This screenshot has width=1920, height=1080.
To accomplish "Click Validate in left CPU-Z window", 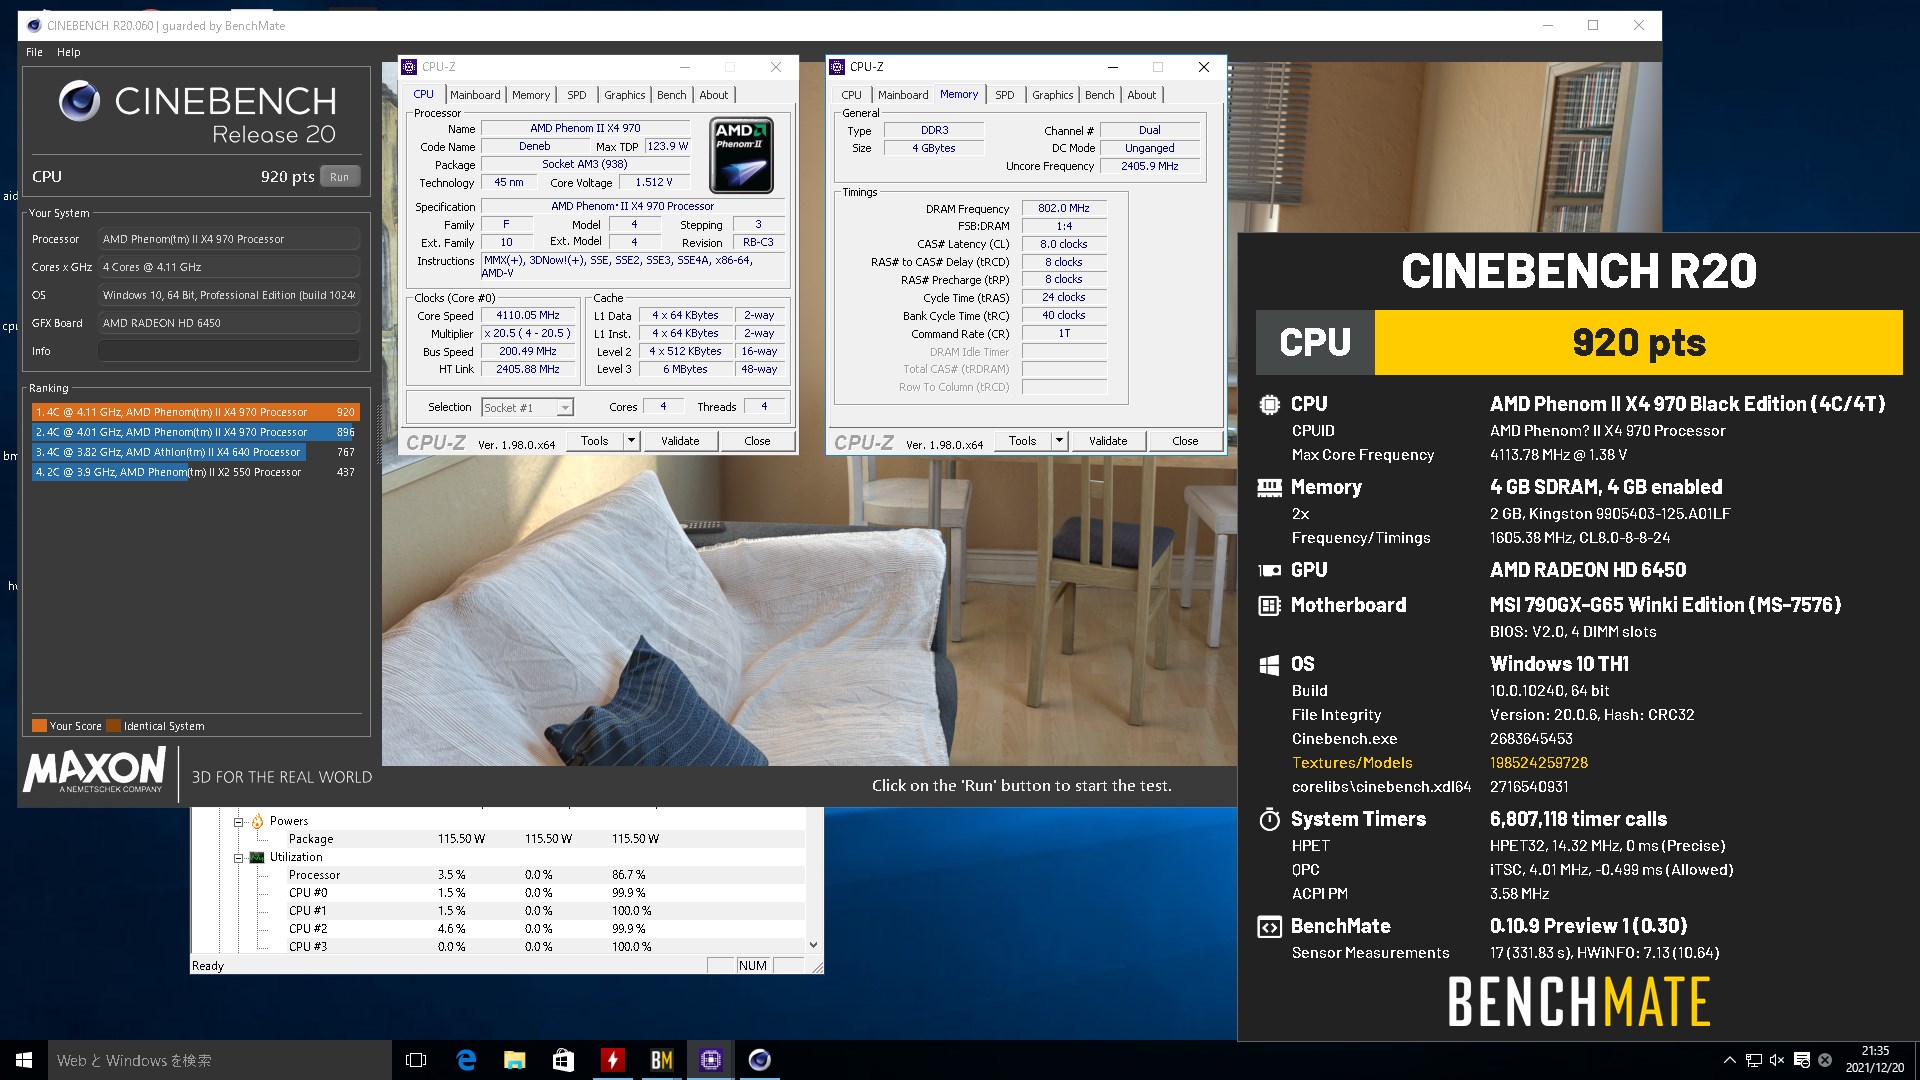I will (x=680, y=441).
